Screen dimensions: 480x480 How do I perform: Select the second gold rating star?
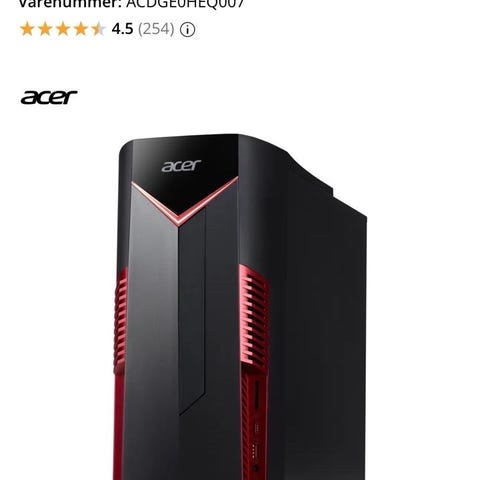coord(45,29)
